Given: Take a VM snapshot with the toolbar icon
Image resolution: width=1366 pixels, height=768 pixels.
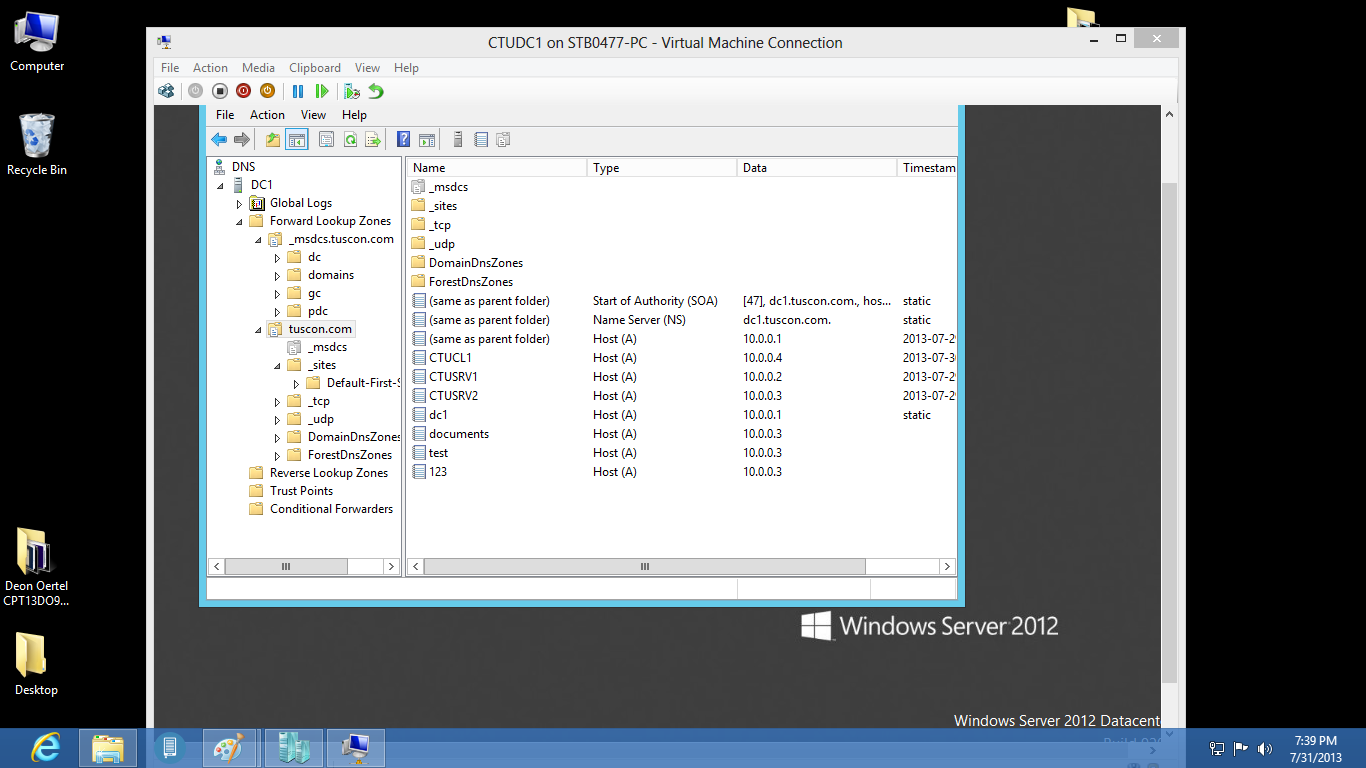Looking at the screenshot, I should 352,91.
